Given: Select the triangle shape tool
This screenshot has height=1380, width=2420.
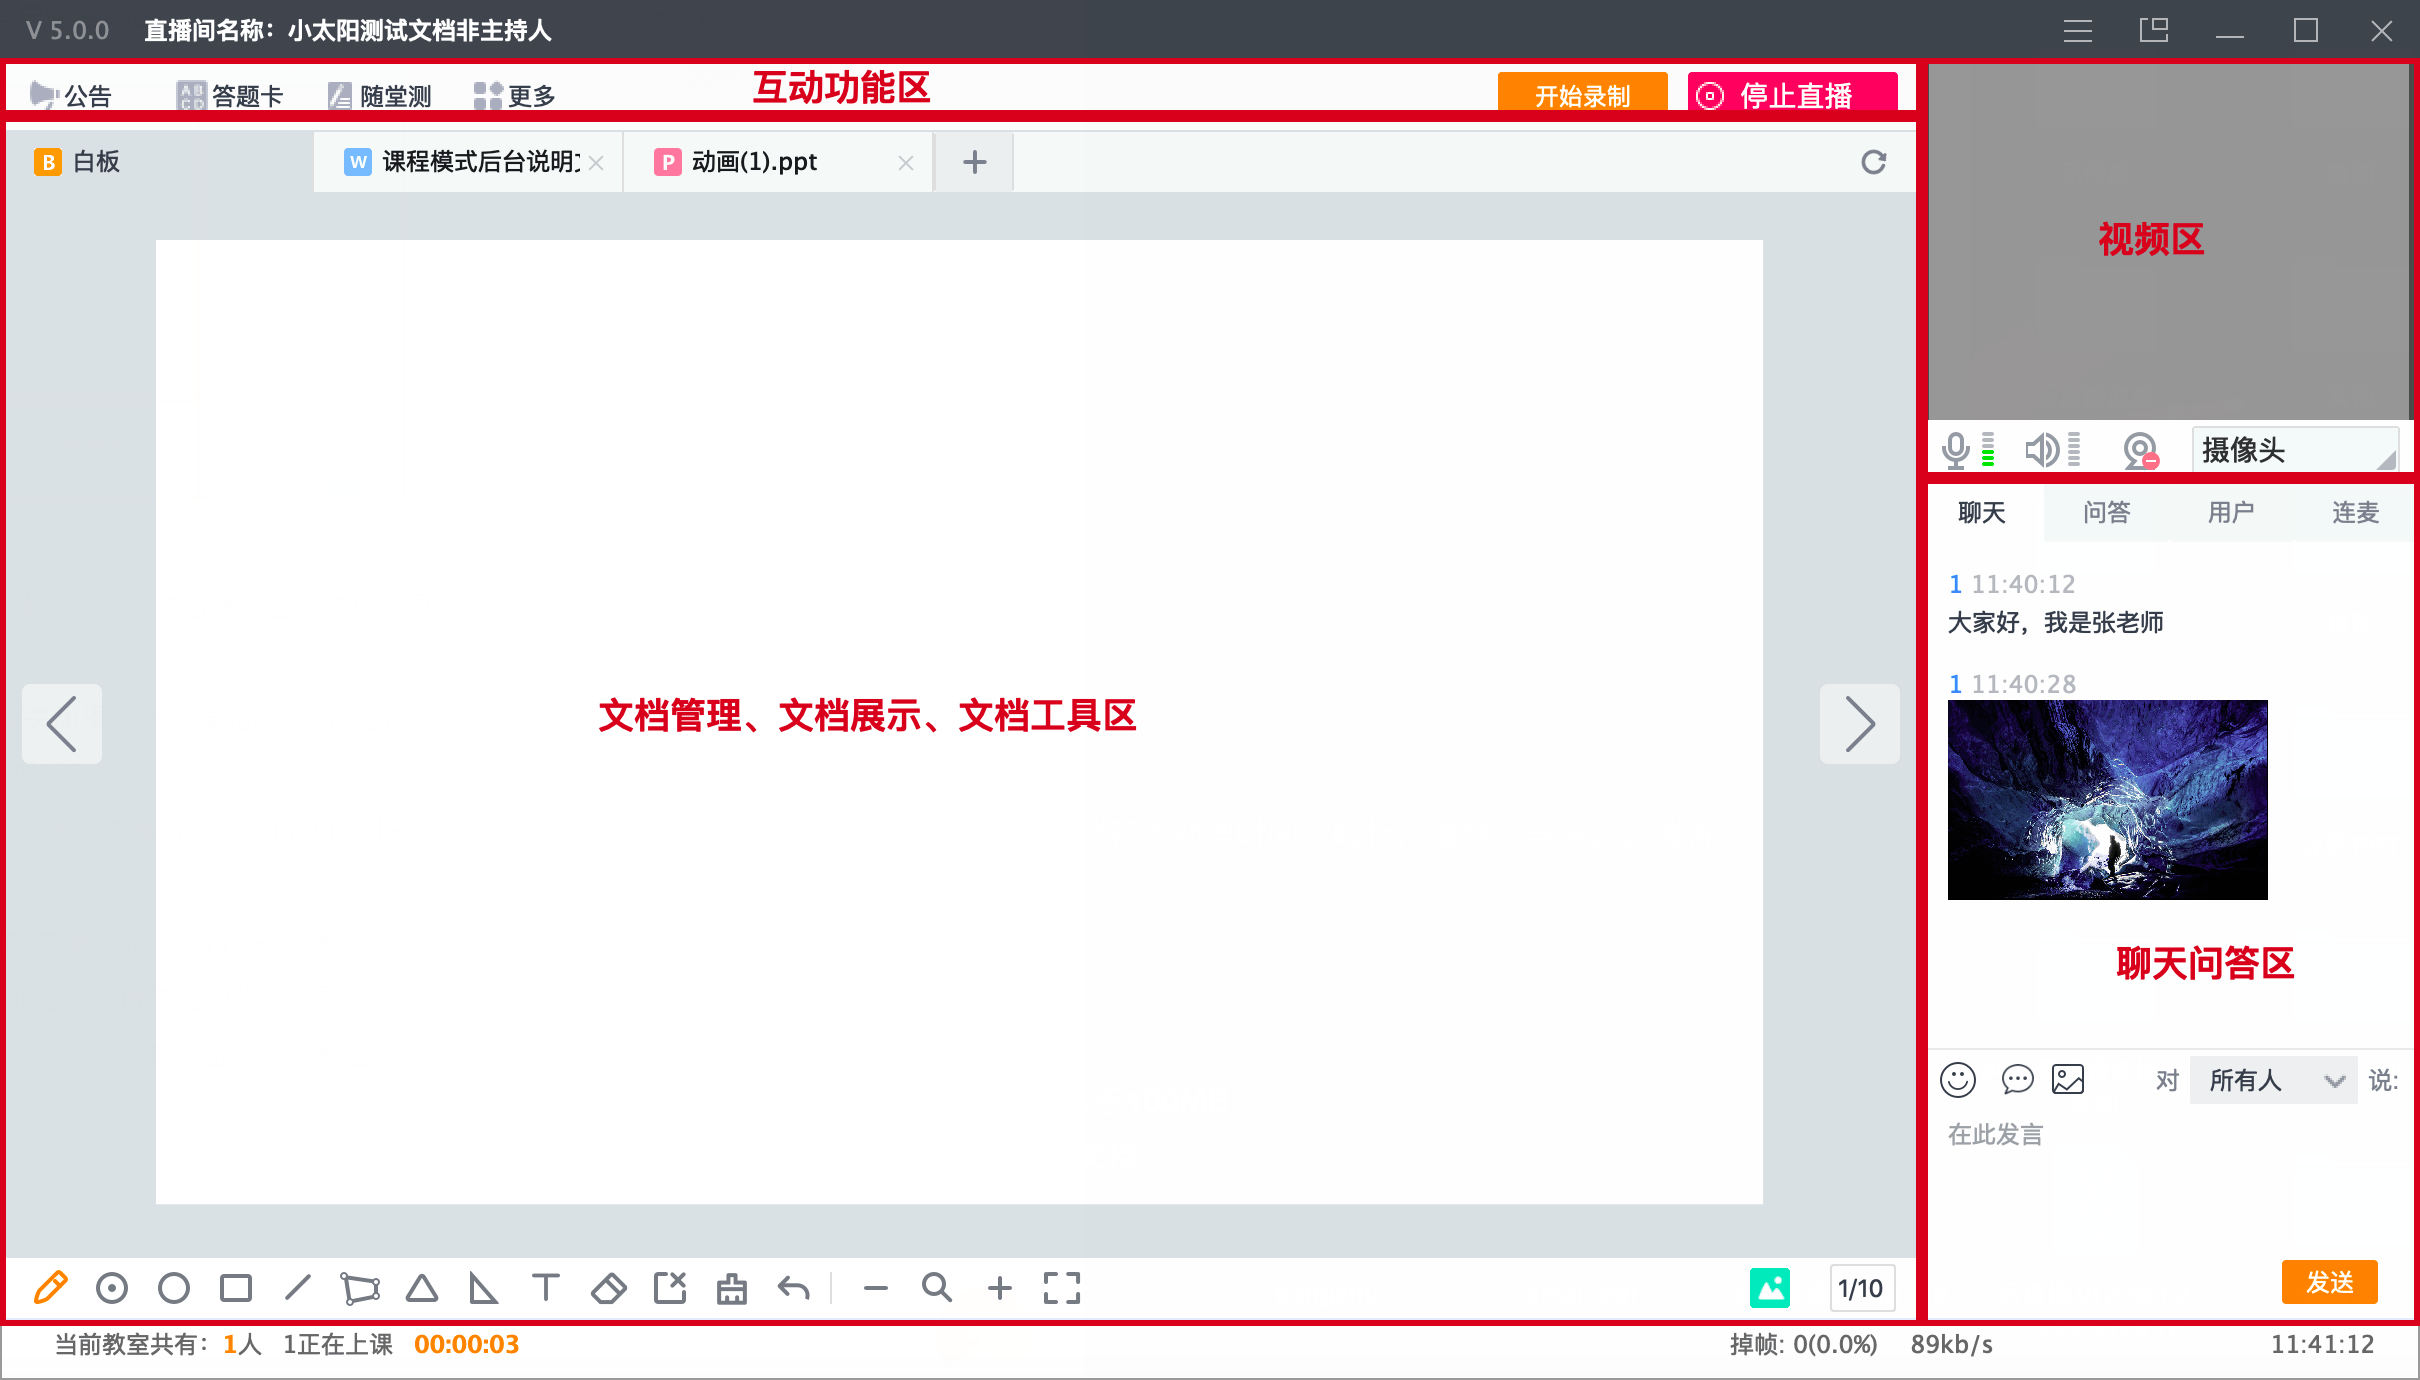Looking at the screenshot, I should pos(422,1288).
